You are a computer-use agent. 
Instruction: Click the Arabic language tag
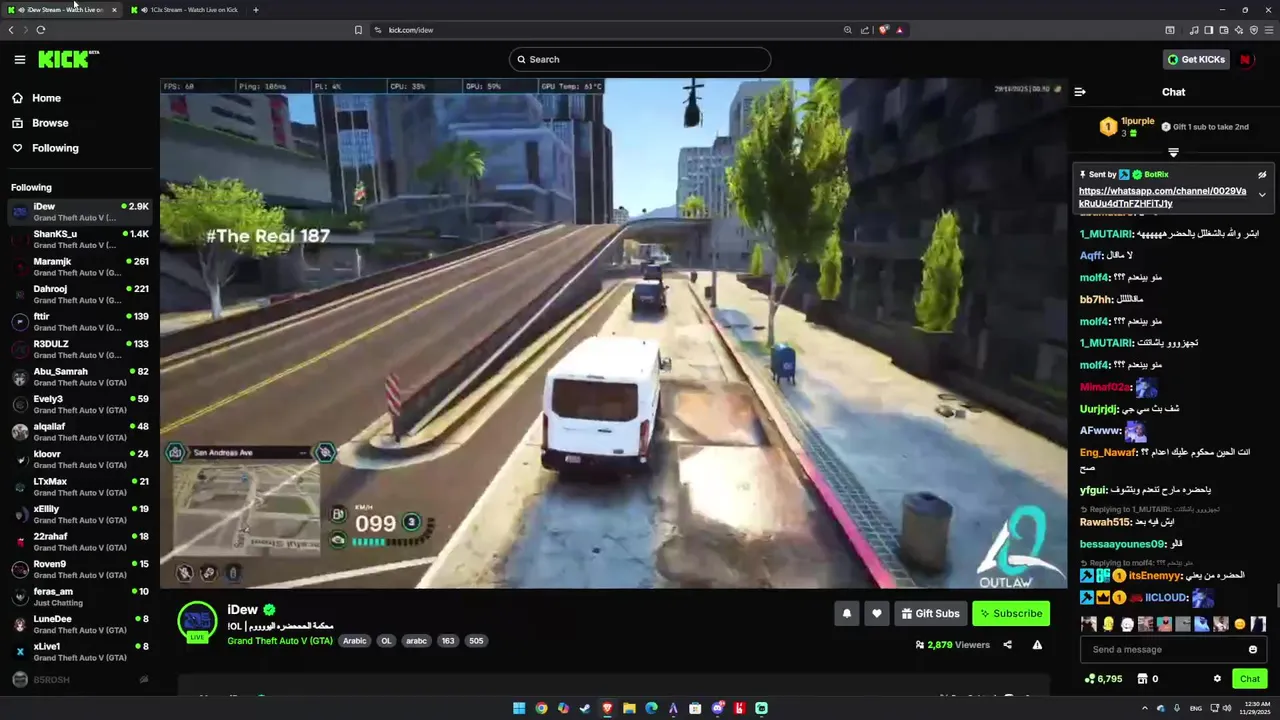click(x=355, y=641)
